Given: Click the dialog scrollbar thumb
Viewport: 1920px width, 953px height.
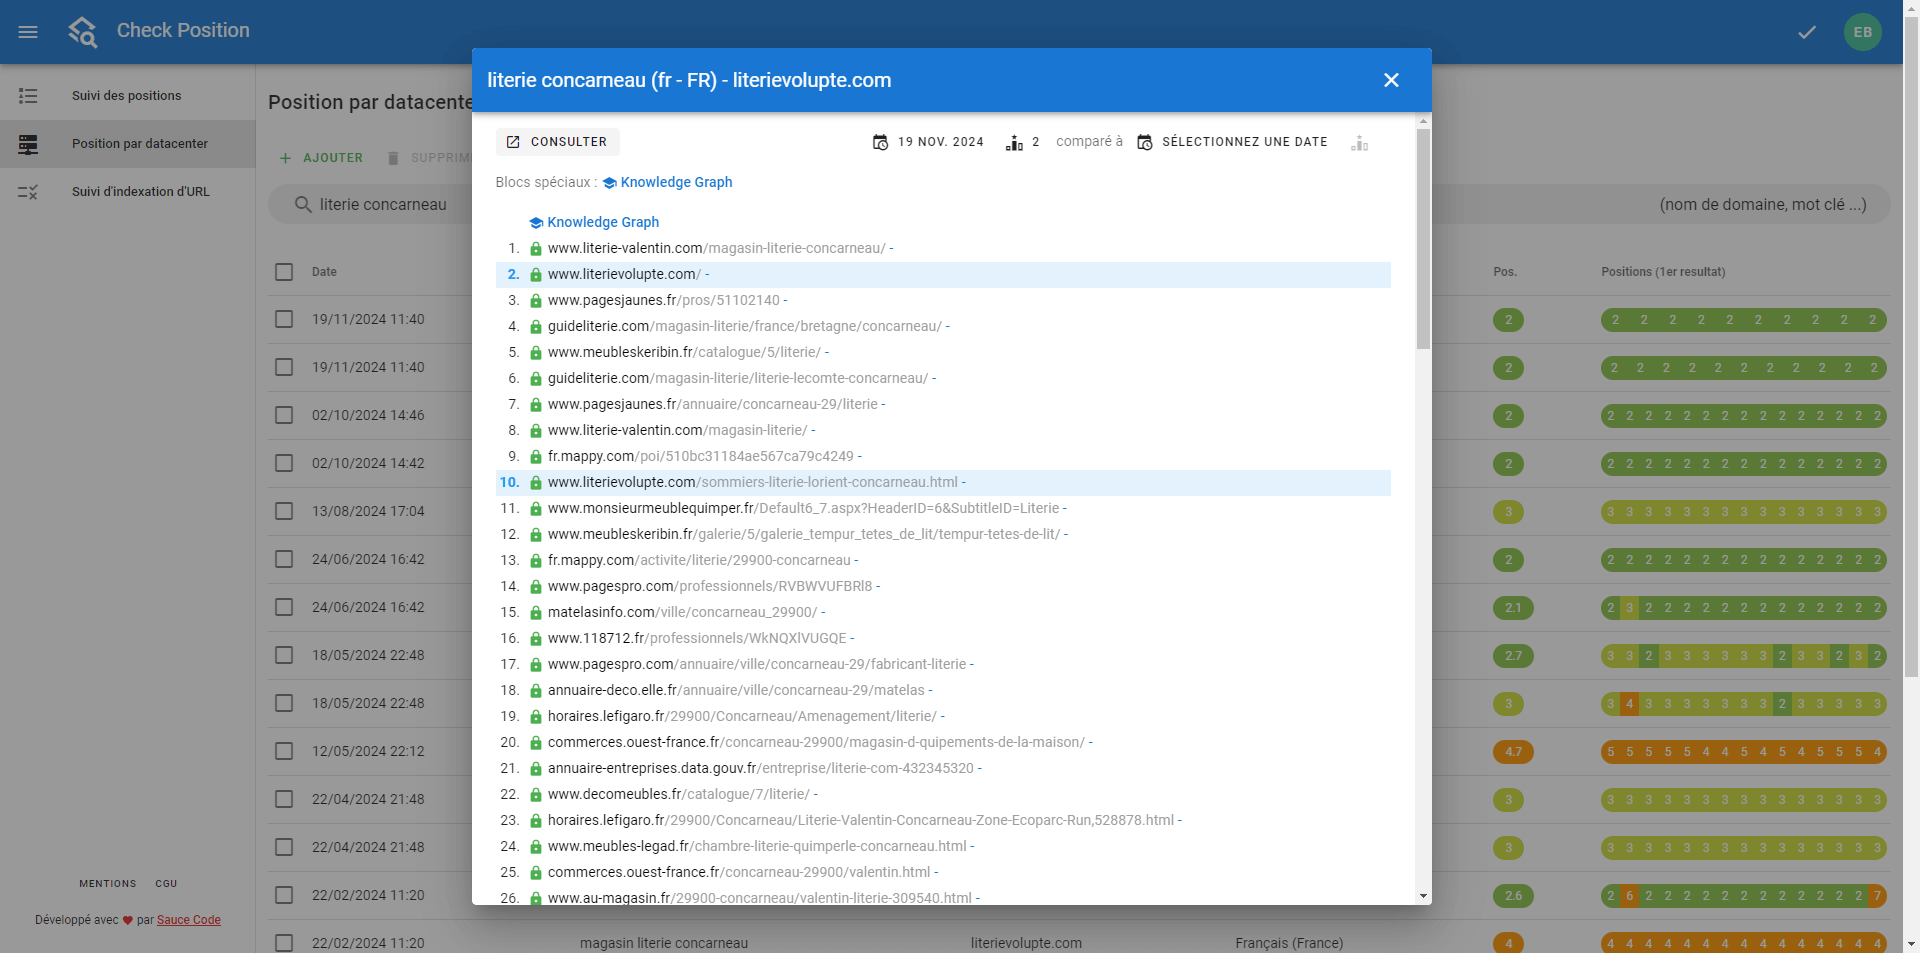Looking at the screenshot, I should coord(1423,238).
